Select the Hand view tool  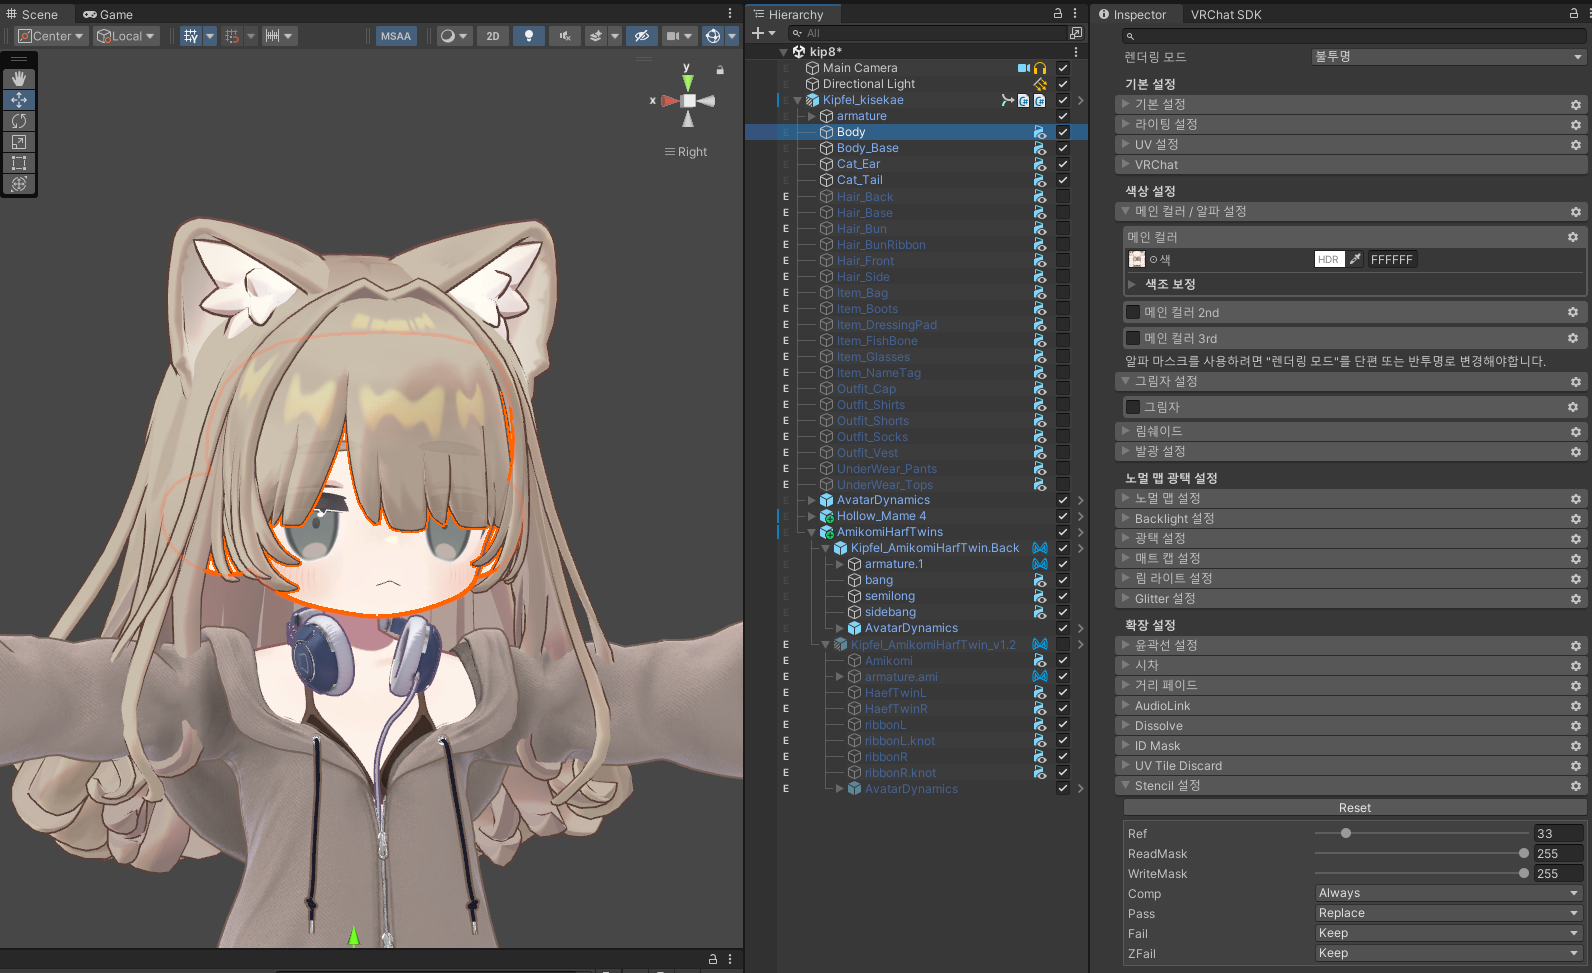(19, 78)
